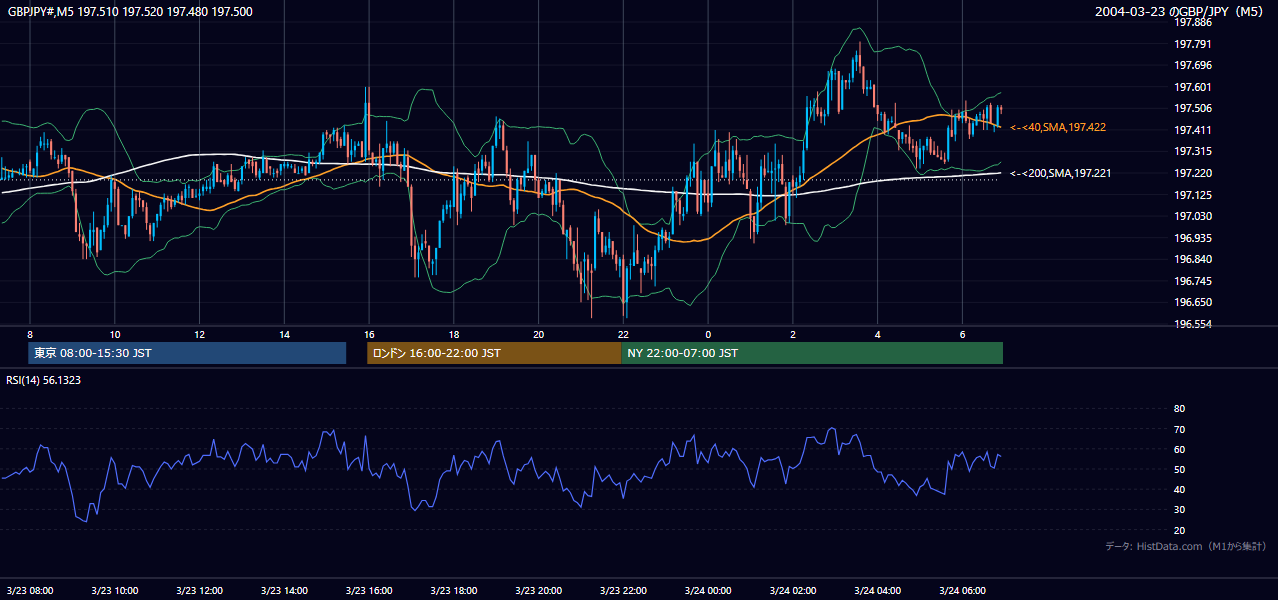Click the chart title 2004-03-23 のGBP/JPY (M5)
Viewport: 1278px width, 600px height.
point(1180,11)
